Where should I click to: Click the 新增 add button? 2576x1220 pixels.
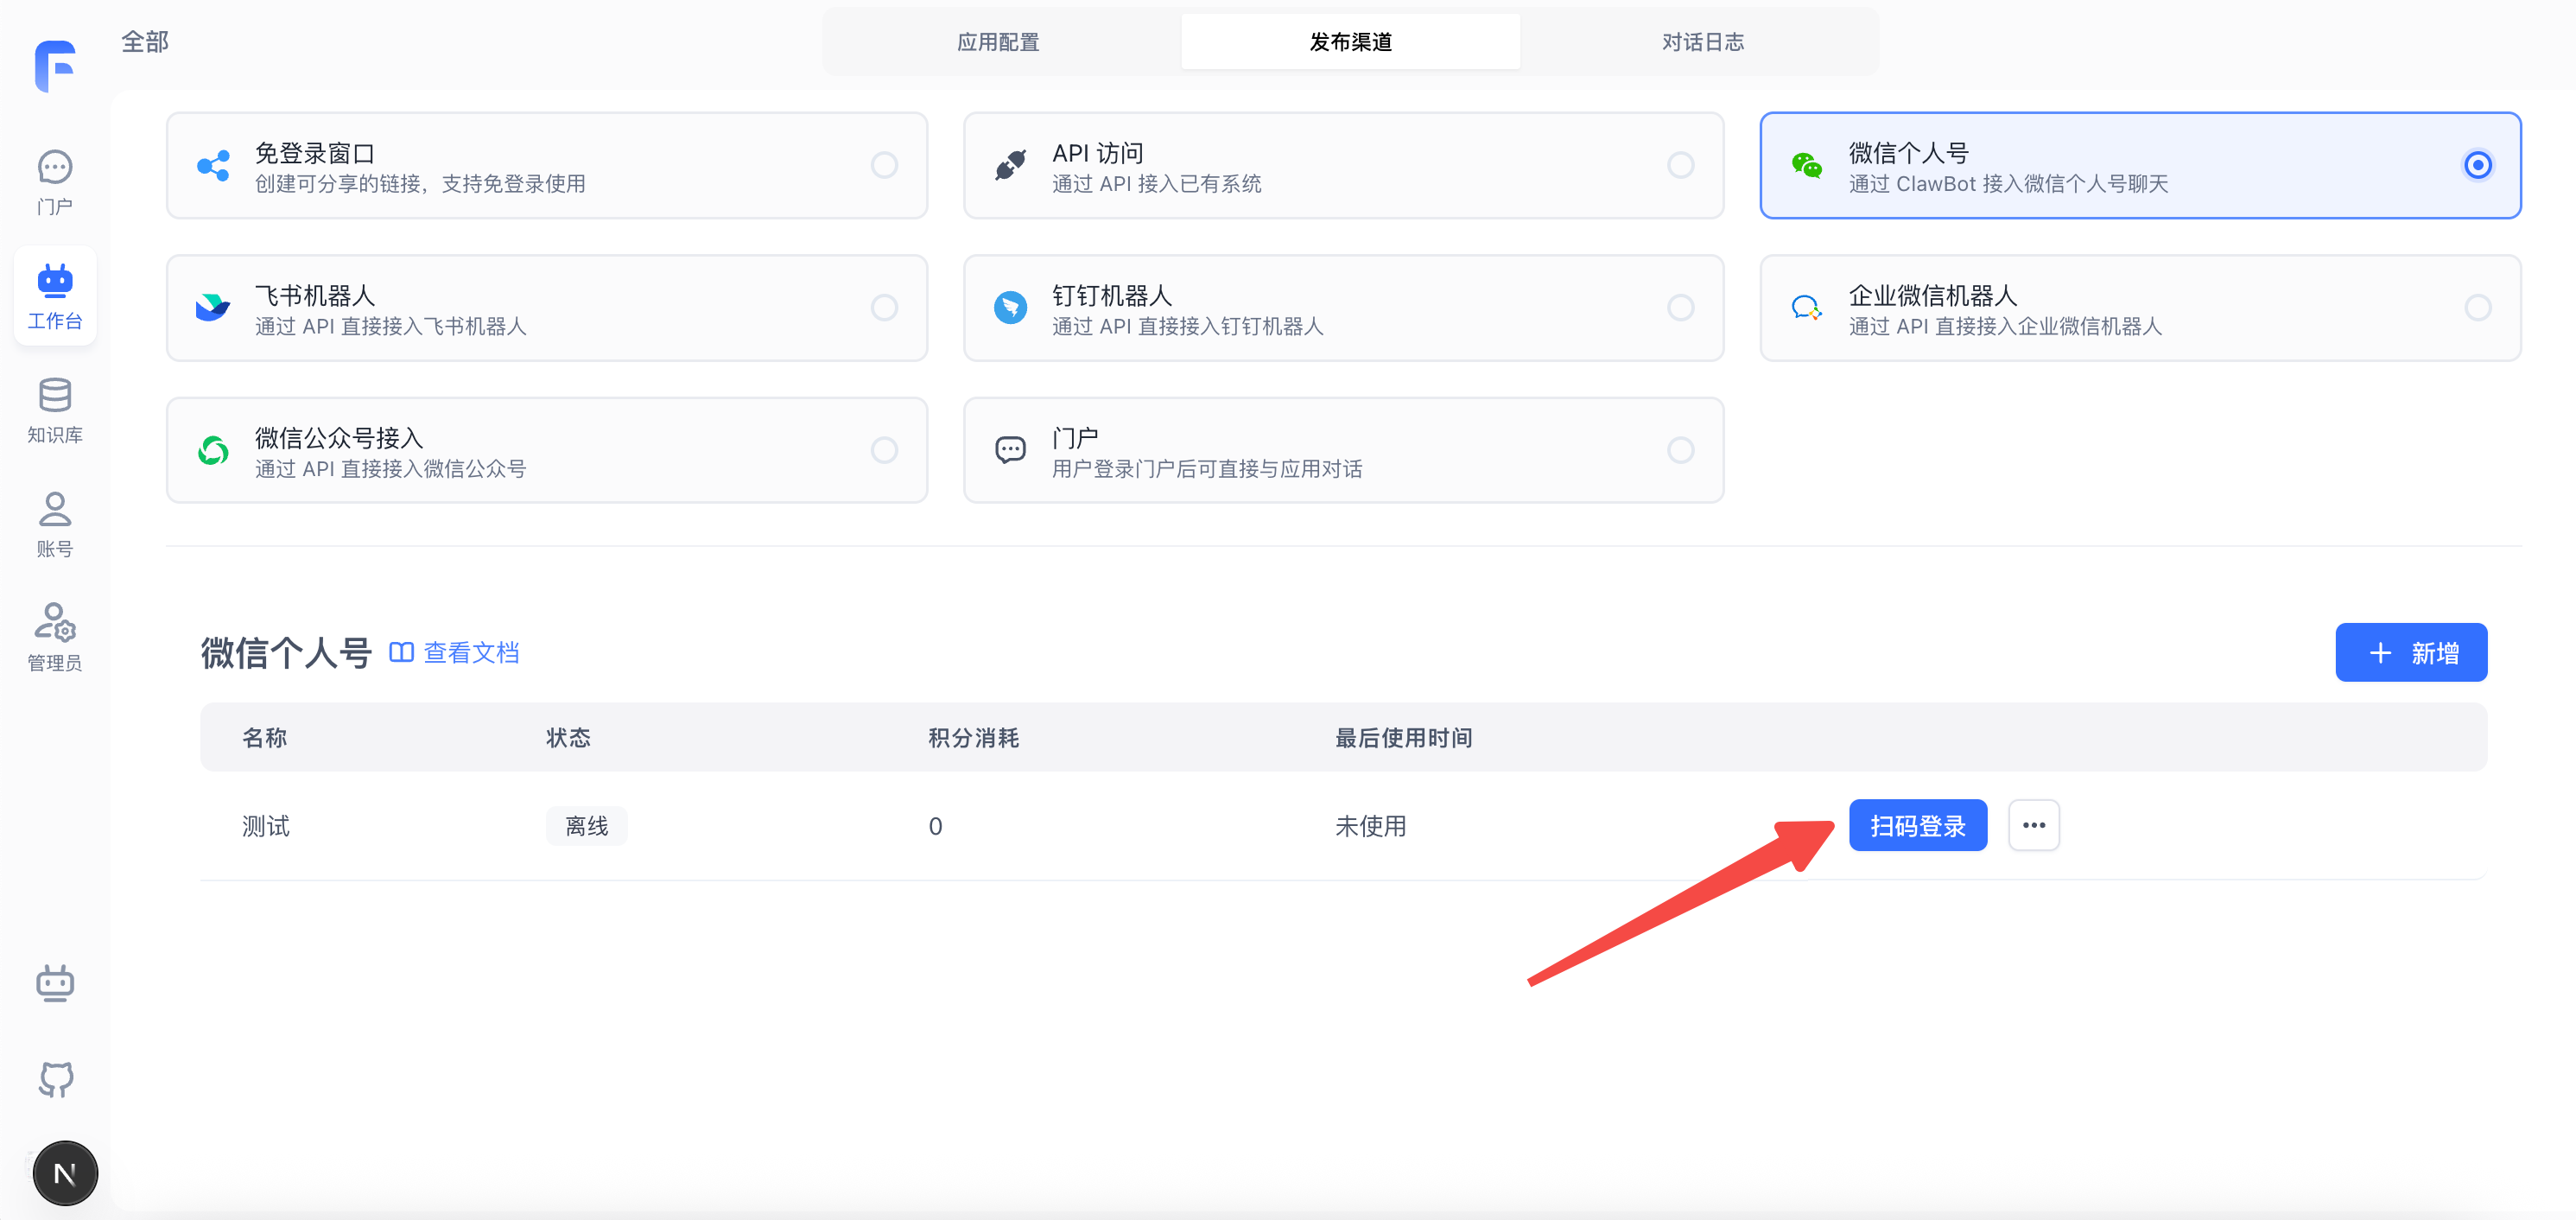pos(2410,653)
